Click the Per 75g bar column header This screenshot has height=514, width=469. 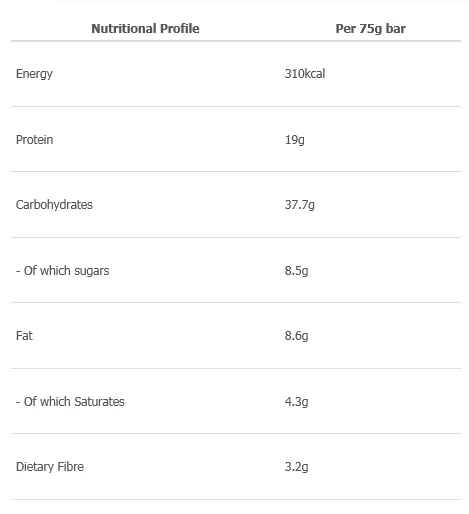370,29
